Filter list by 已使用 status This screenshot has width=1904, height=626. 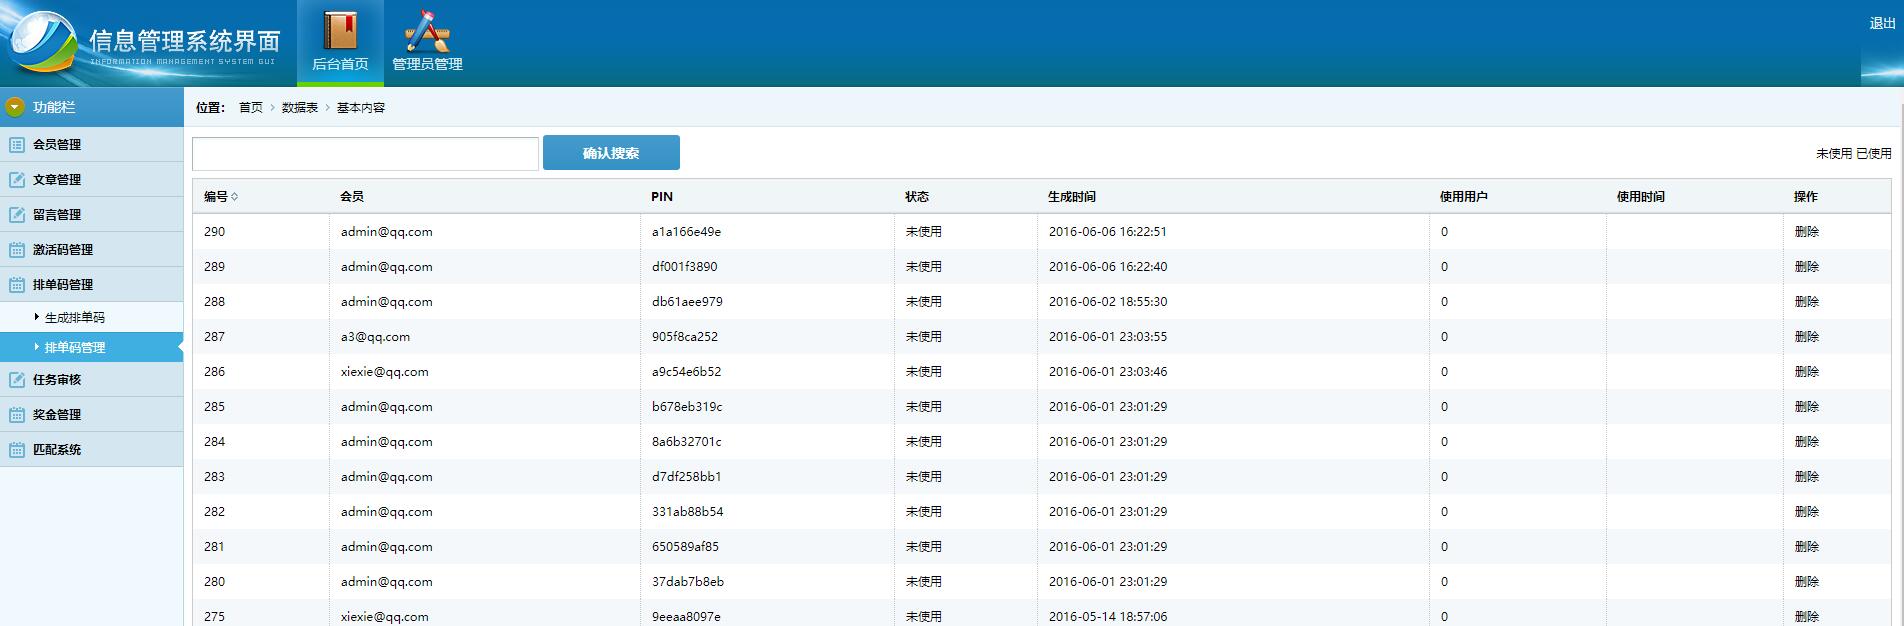1874,154
